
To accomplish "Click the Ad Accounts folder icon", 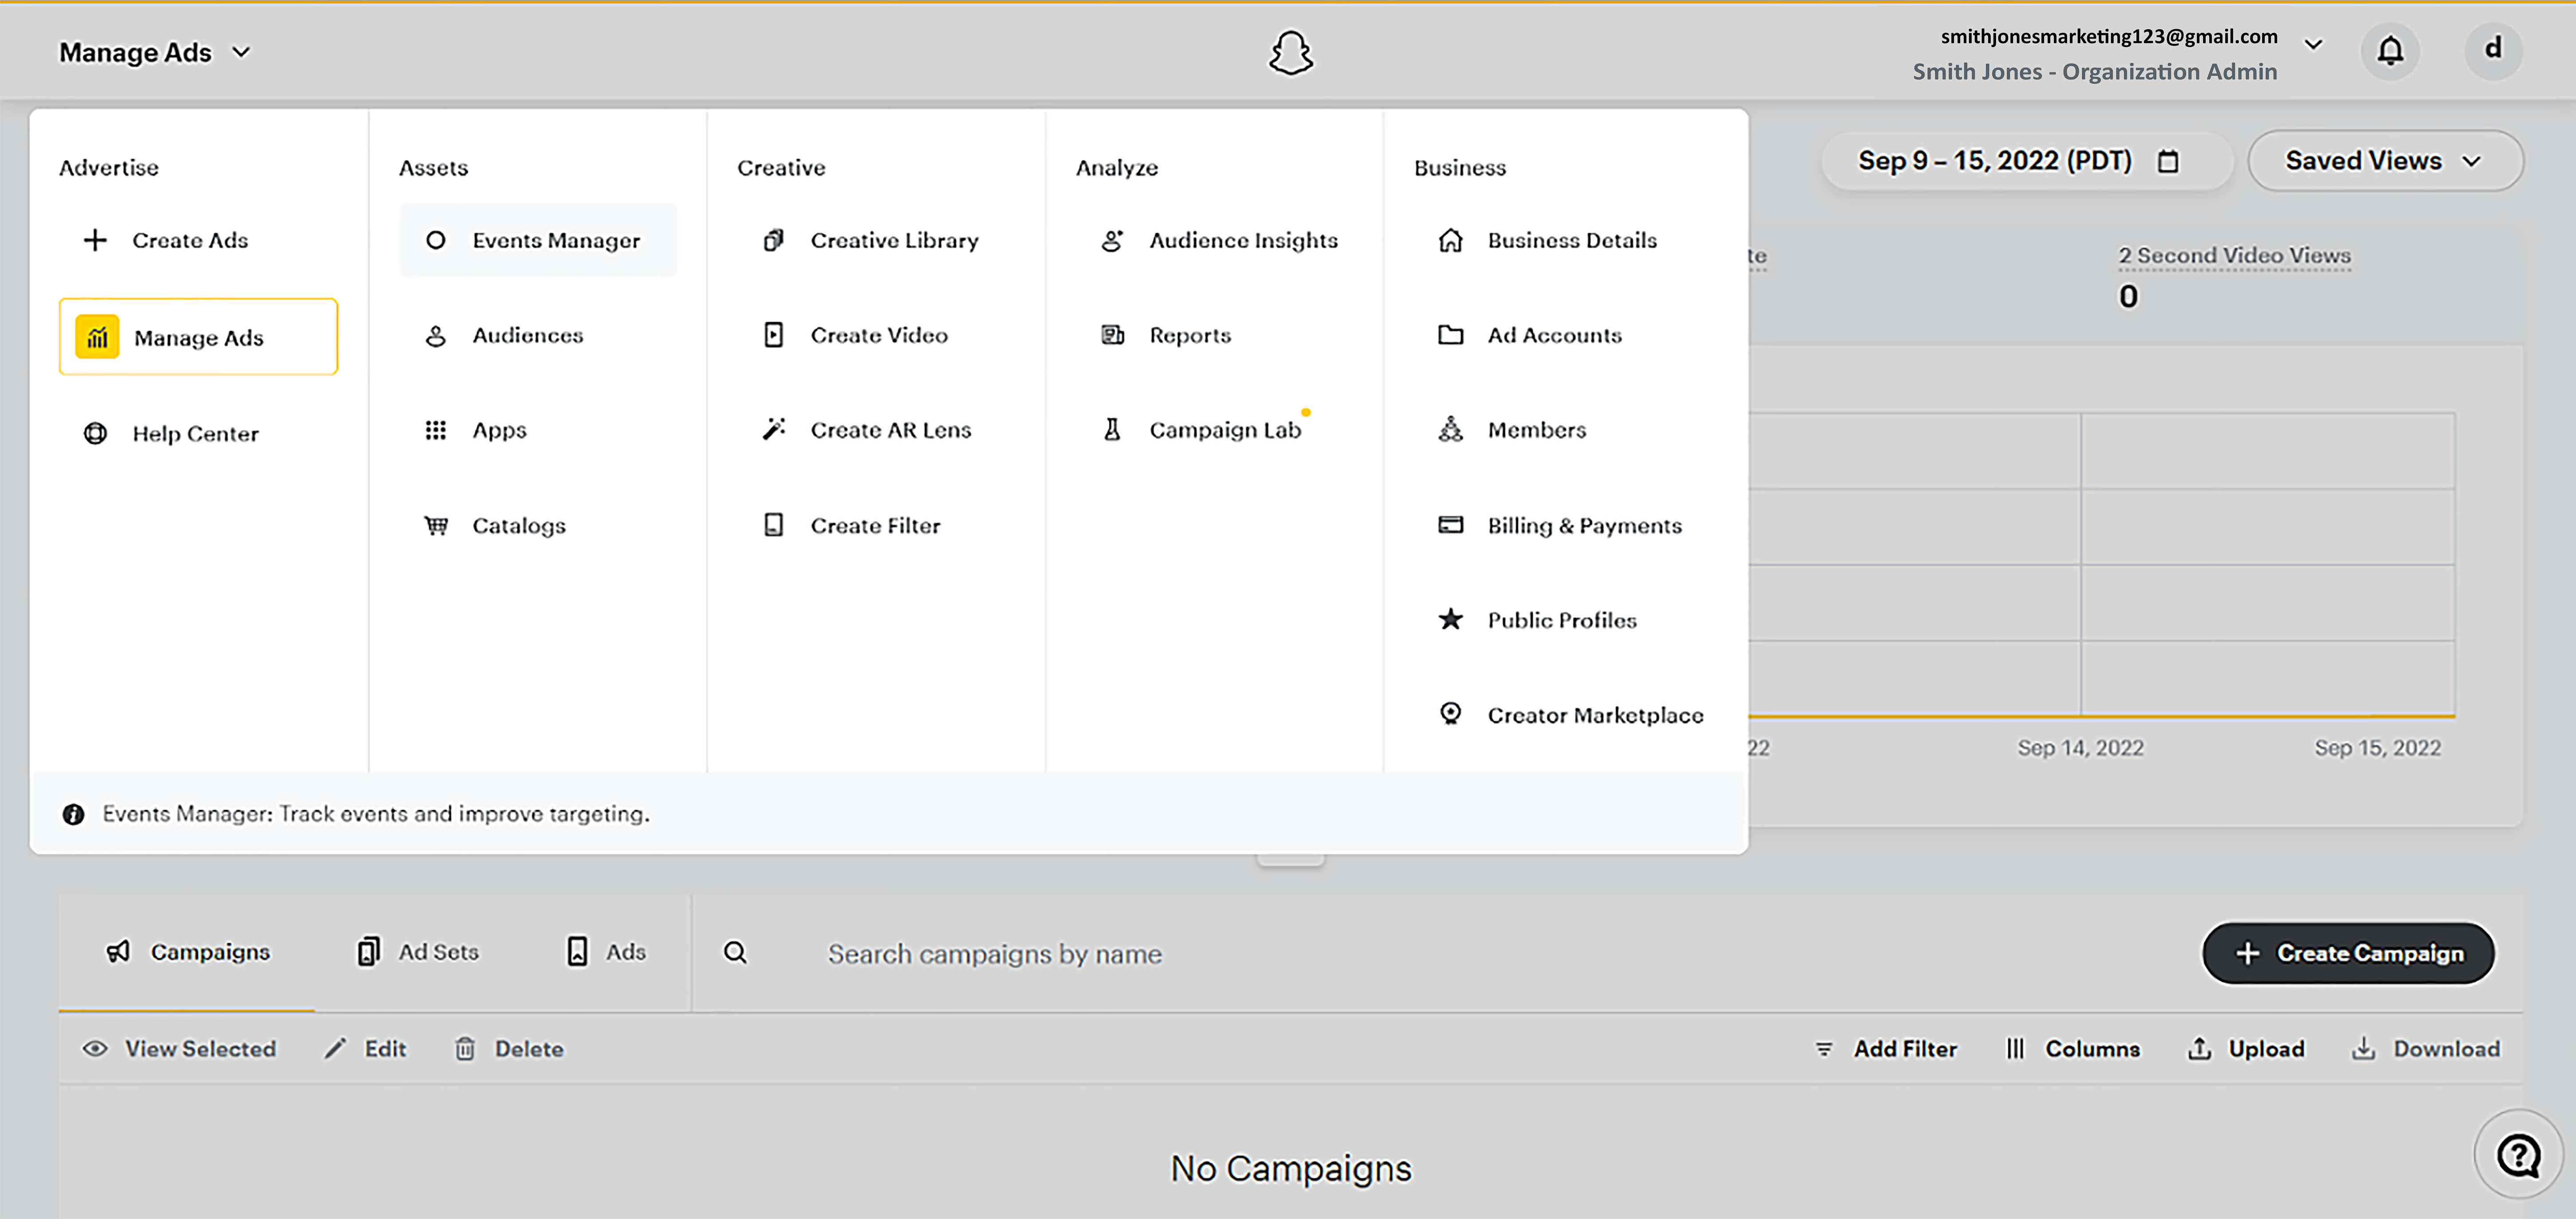I will click(x=1450, y=335).
